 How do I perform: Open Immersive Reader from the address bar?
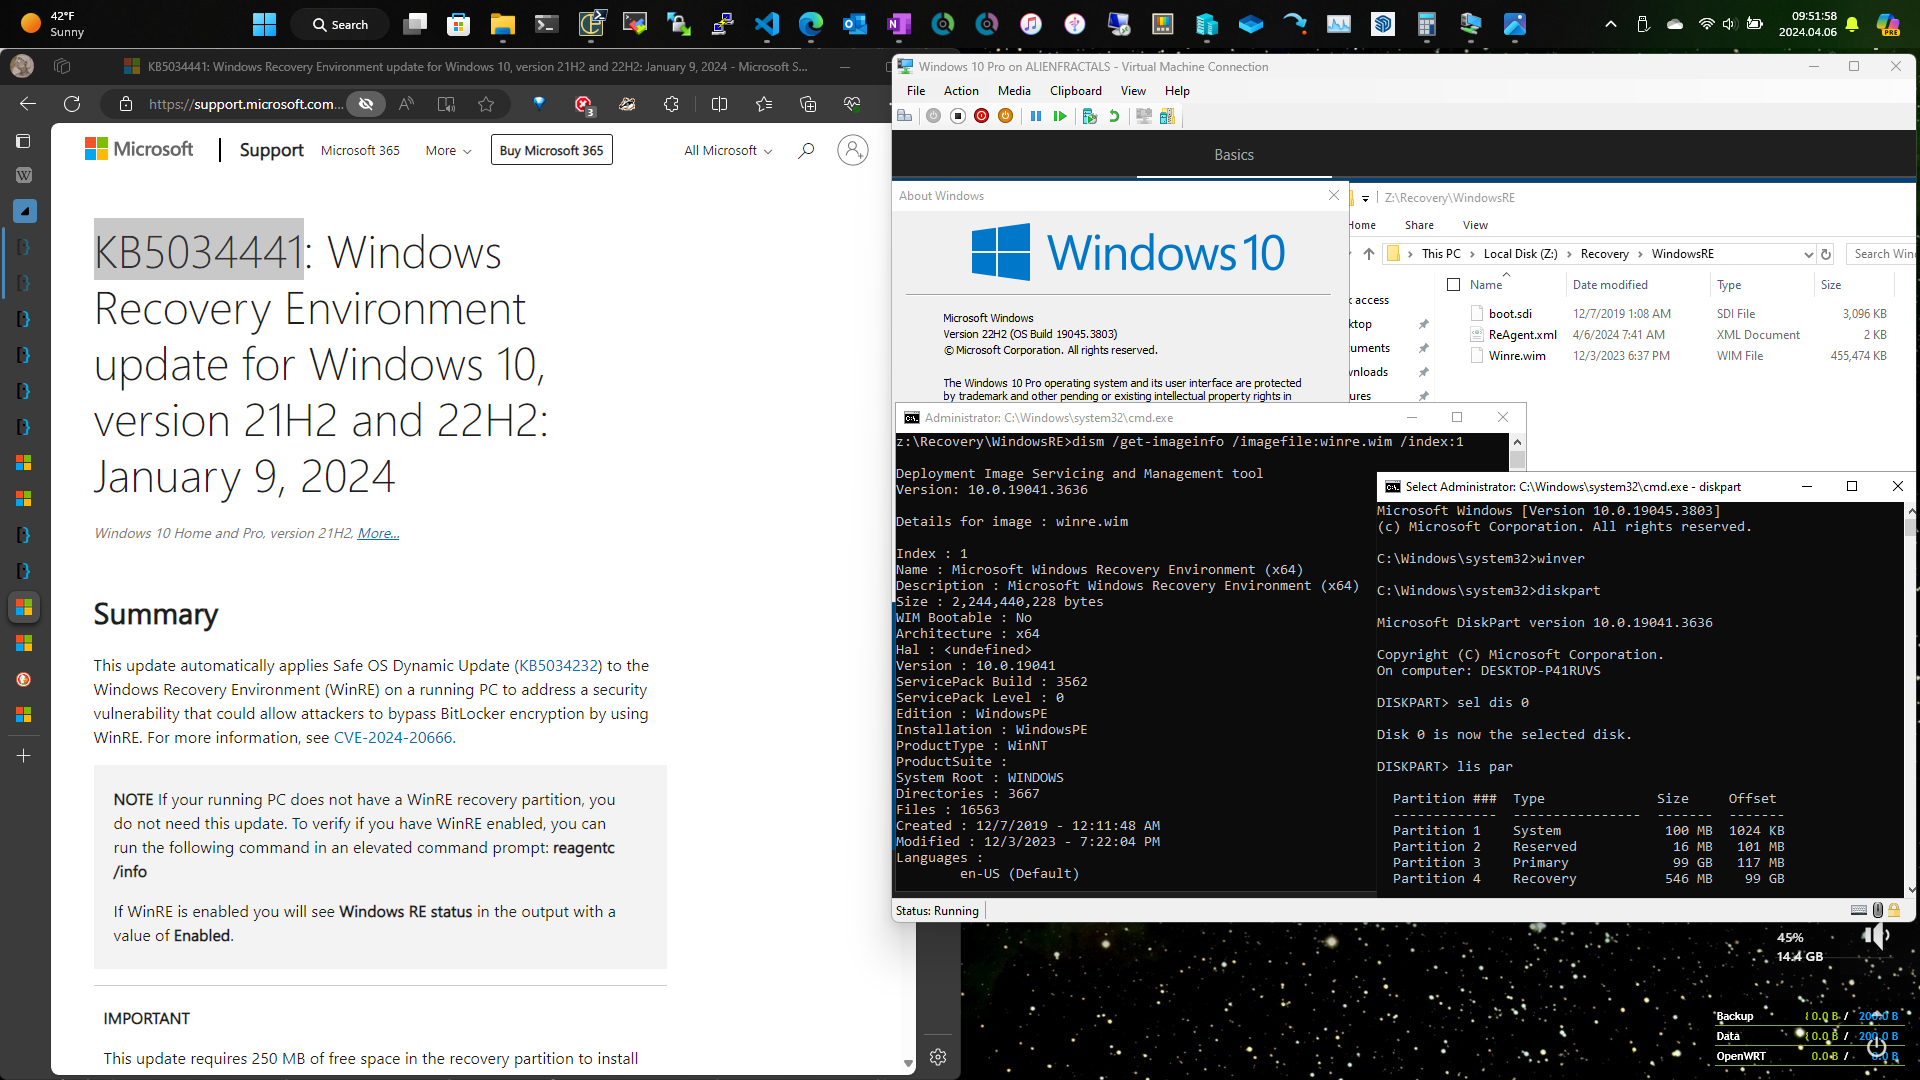click(x=446, y=104)
